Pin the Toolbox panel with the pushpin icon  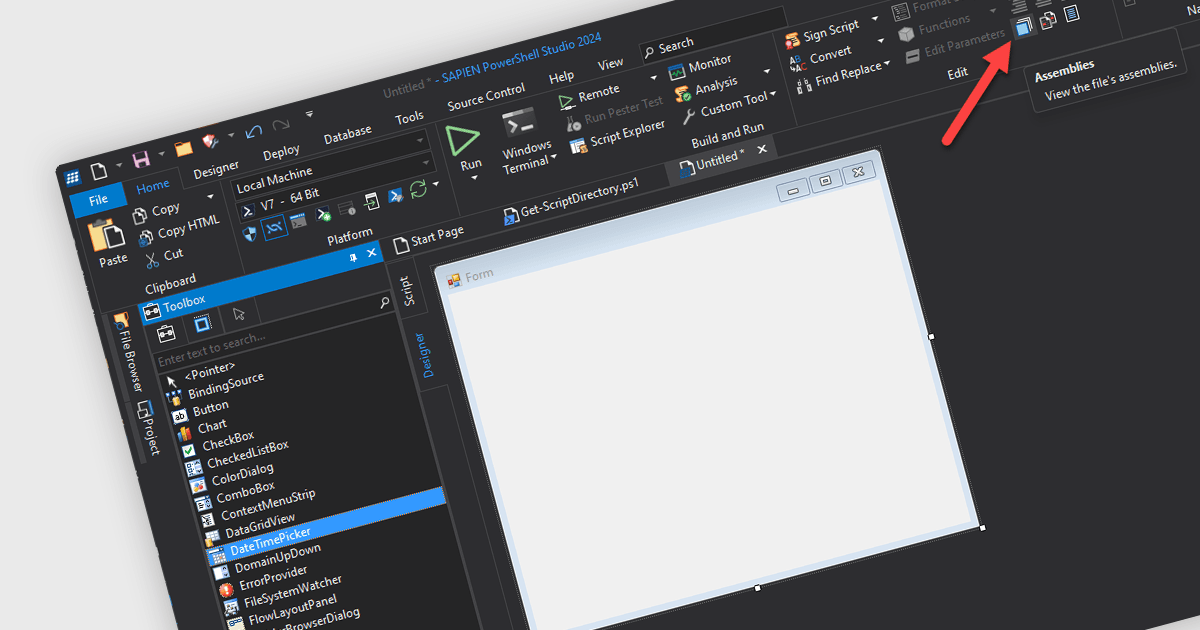[353, 258]
